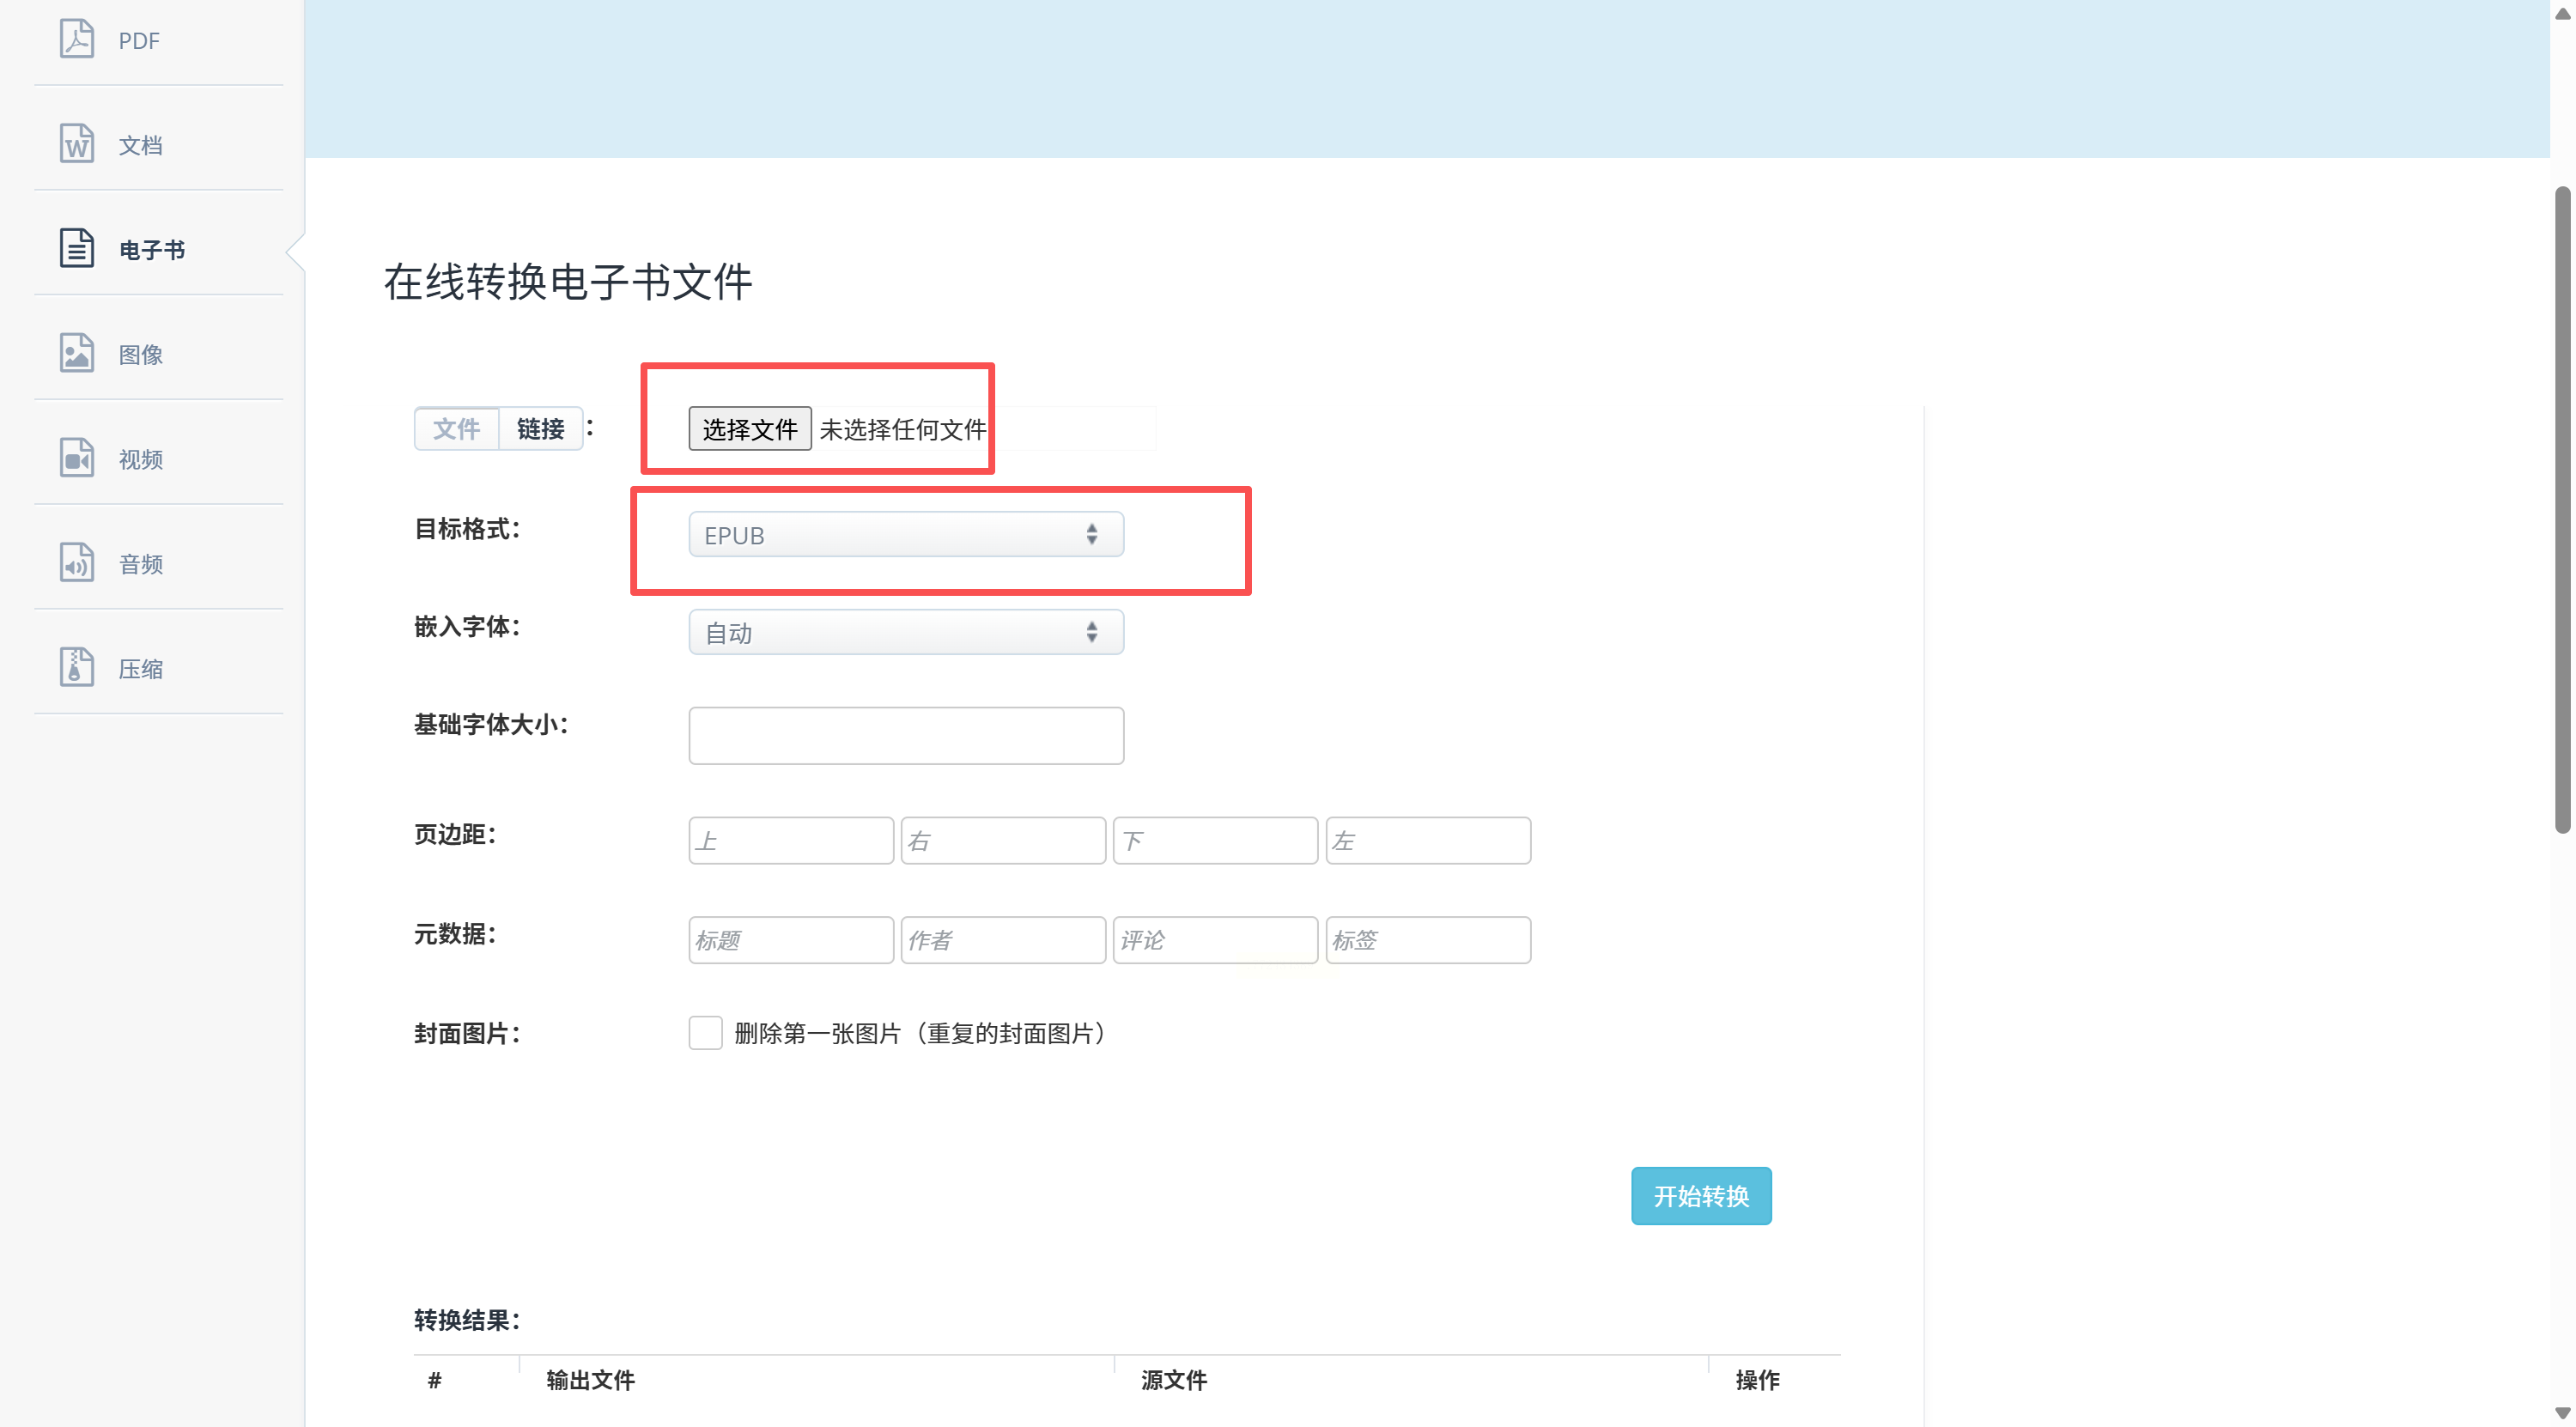Select the 电子书 ebook icon
The image size is (2576, 1427).
point(76,248)
